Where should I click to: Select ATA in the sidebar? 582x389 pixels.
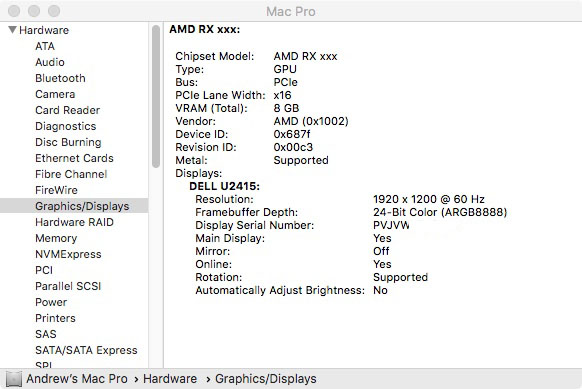click(45, 46)
